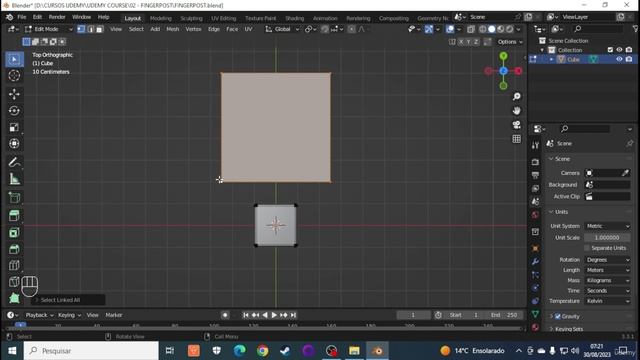This screenshot has width=640, height=360.
Task: Hide the Cube in the outliner
Action: click(x=619, y=59)
